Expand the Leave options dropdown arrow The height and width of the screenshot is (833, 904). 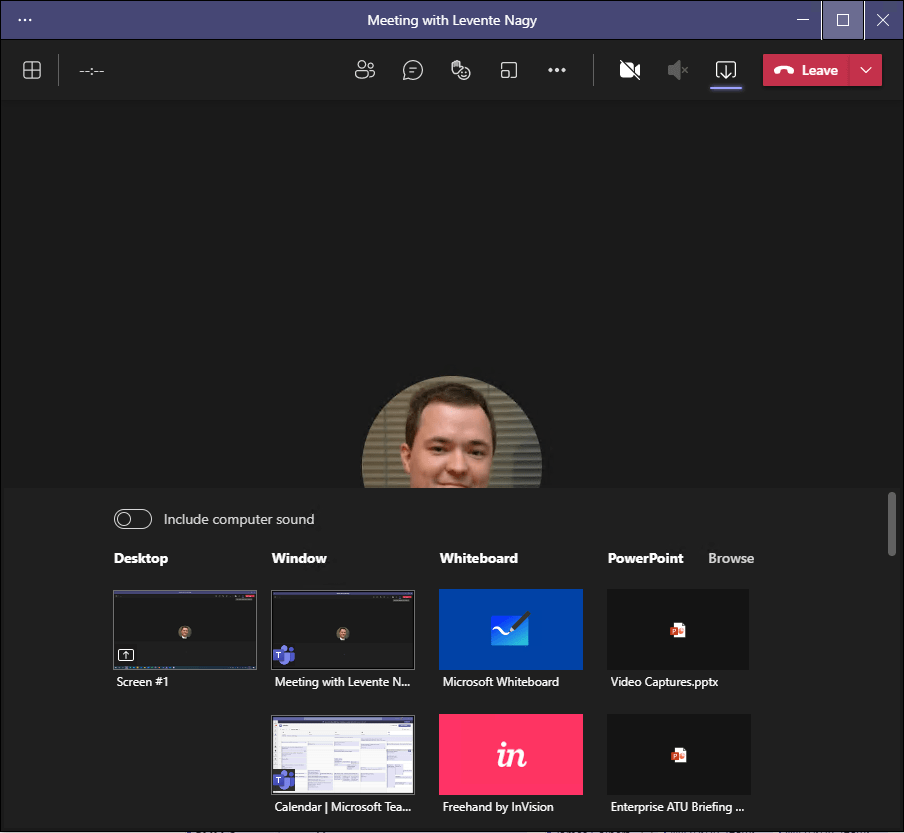point(865,70)
